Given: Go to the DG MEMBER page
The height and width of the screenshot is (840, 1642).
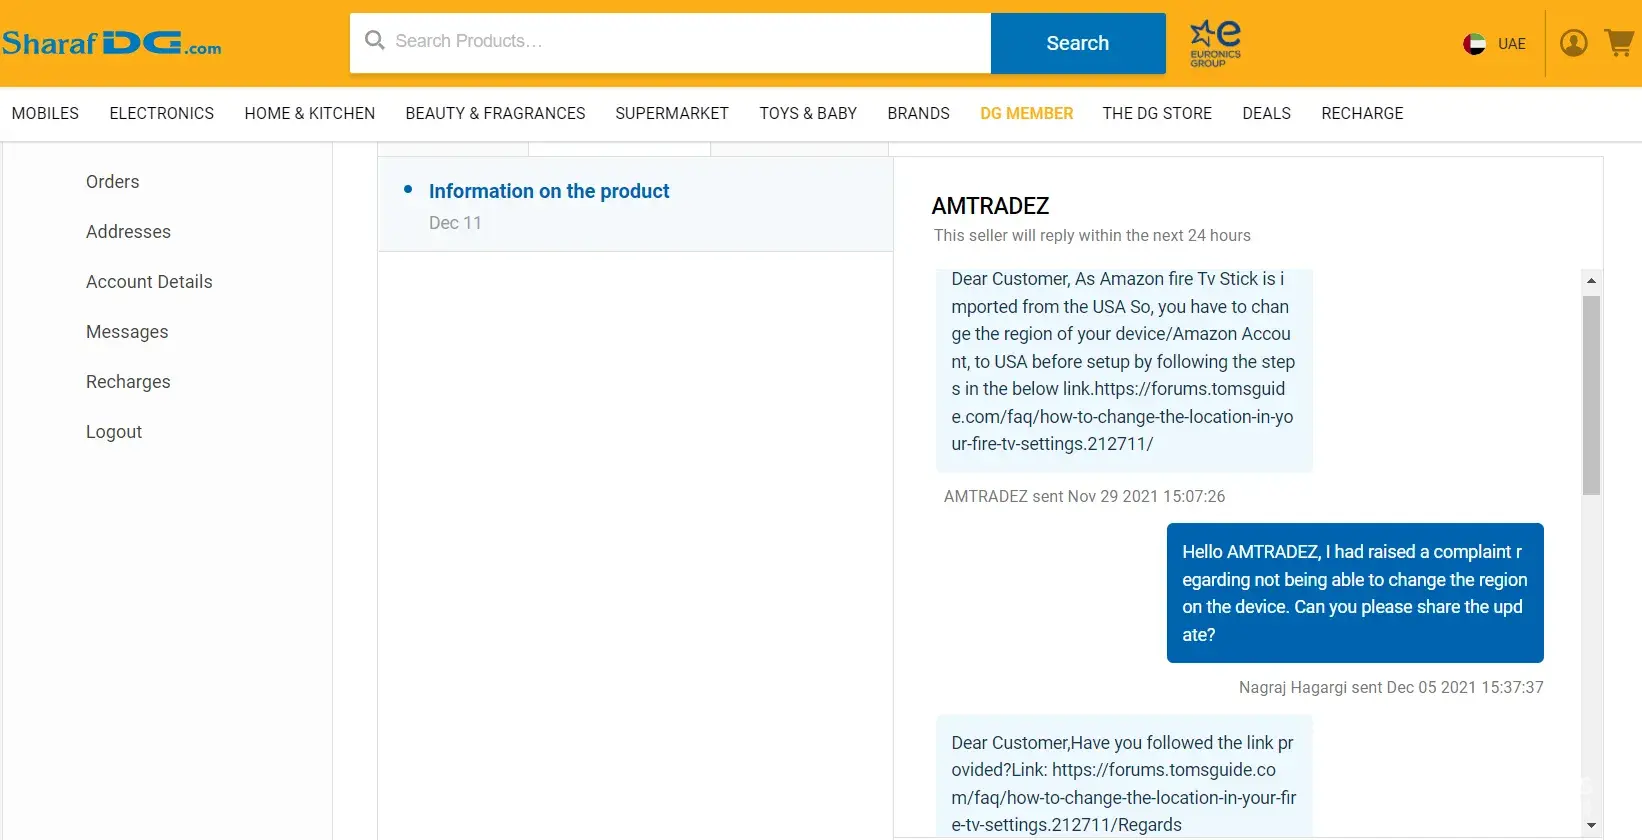Looking at the screenshot, I should 1026,114.
